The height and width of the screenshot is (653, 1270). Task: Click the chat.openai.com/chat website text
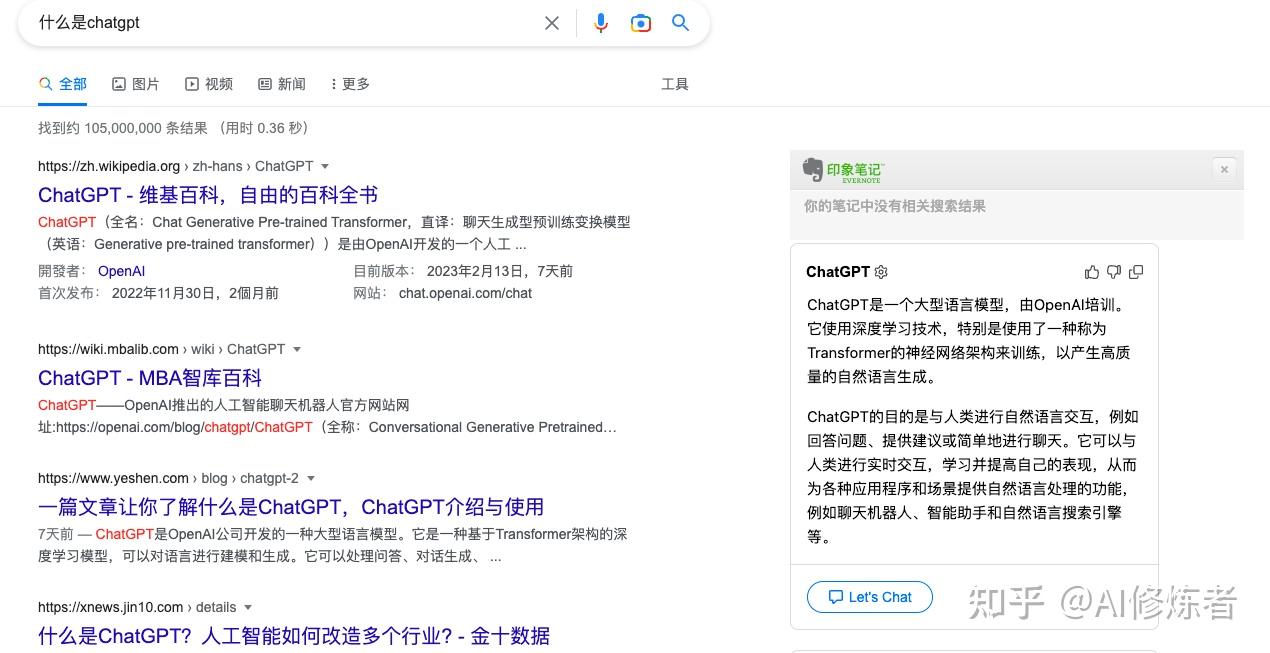[x=465, y=293]
